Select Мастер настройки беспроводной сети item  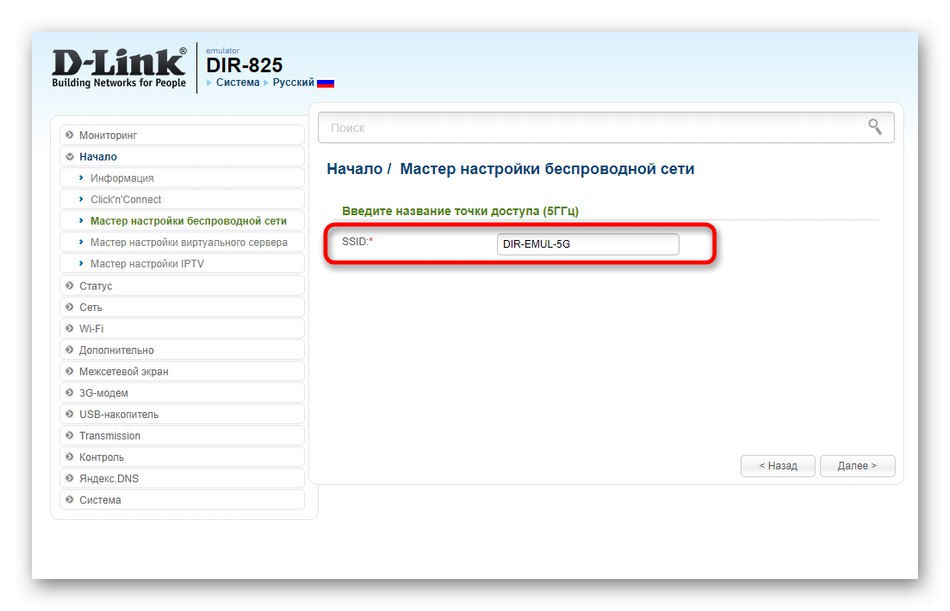(182, 221)
